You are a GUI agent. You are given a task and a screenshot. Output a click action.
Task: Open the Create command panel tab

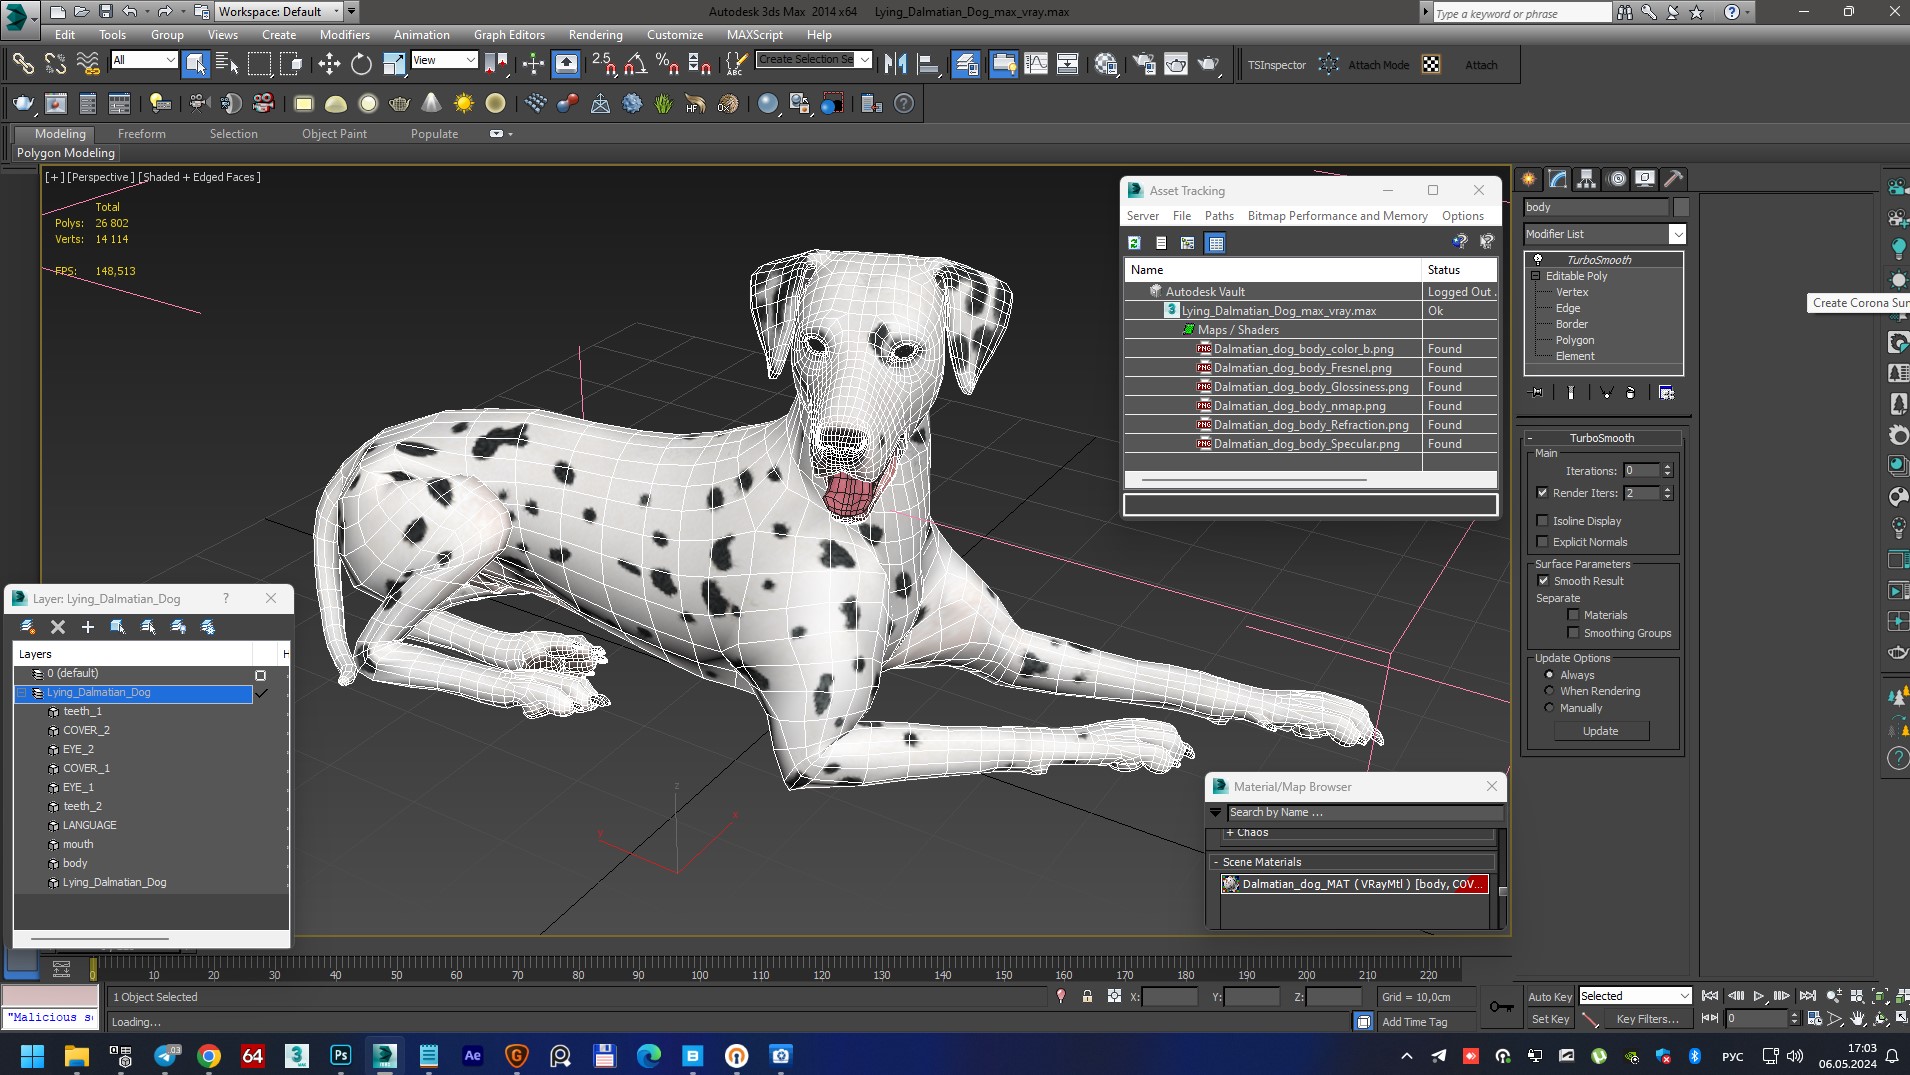tap(1529, 179)
